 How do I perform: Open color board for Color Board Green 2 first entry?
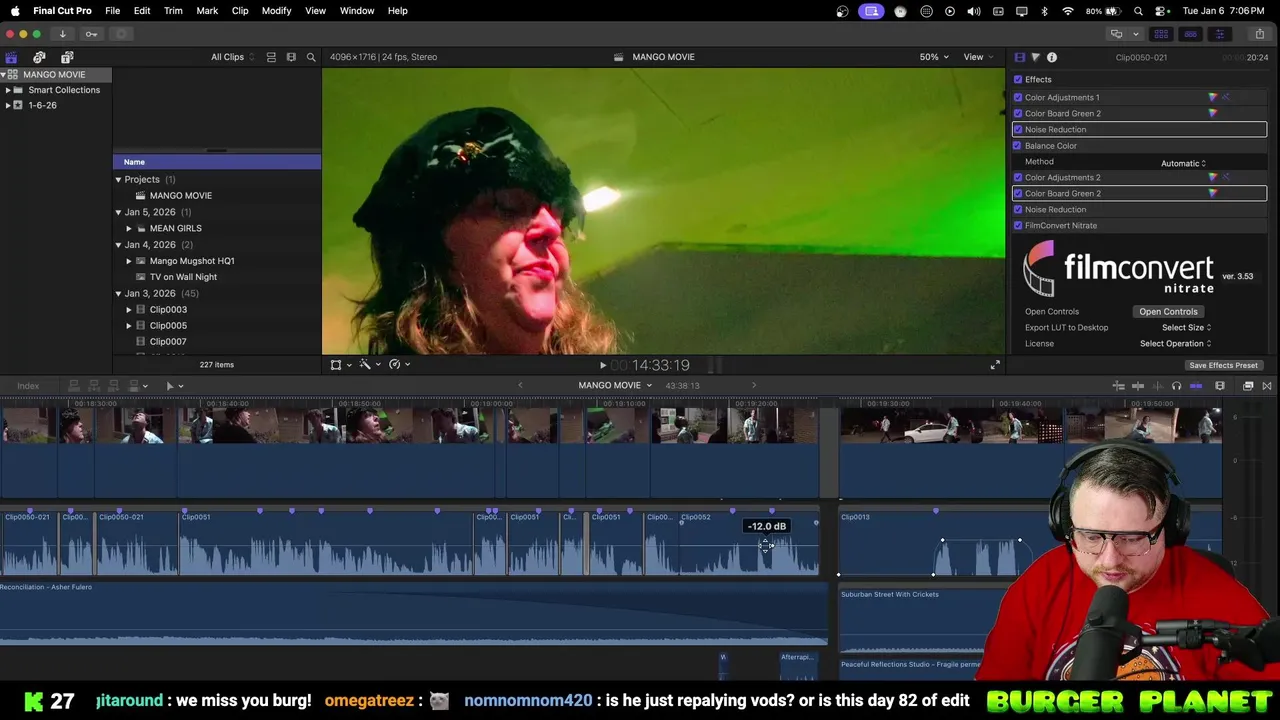[x=1213, y=113]
